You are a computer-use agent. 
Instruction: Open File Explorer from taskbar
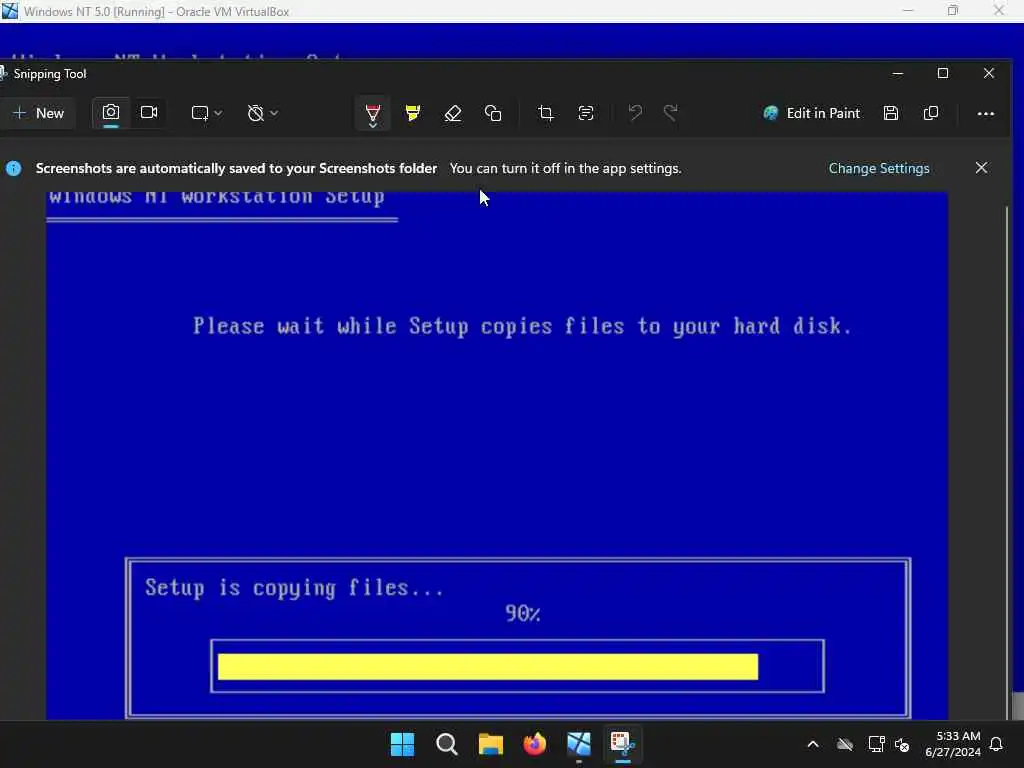[x=490, y=744]
